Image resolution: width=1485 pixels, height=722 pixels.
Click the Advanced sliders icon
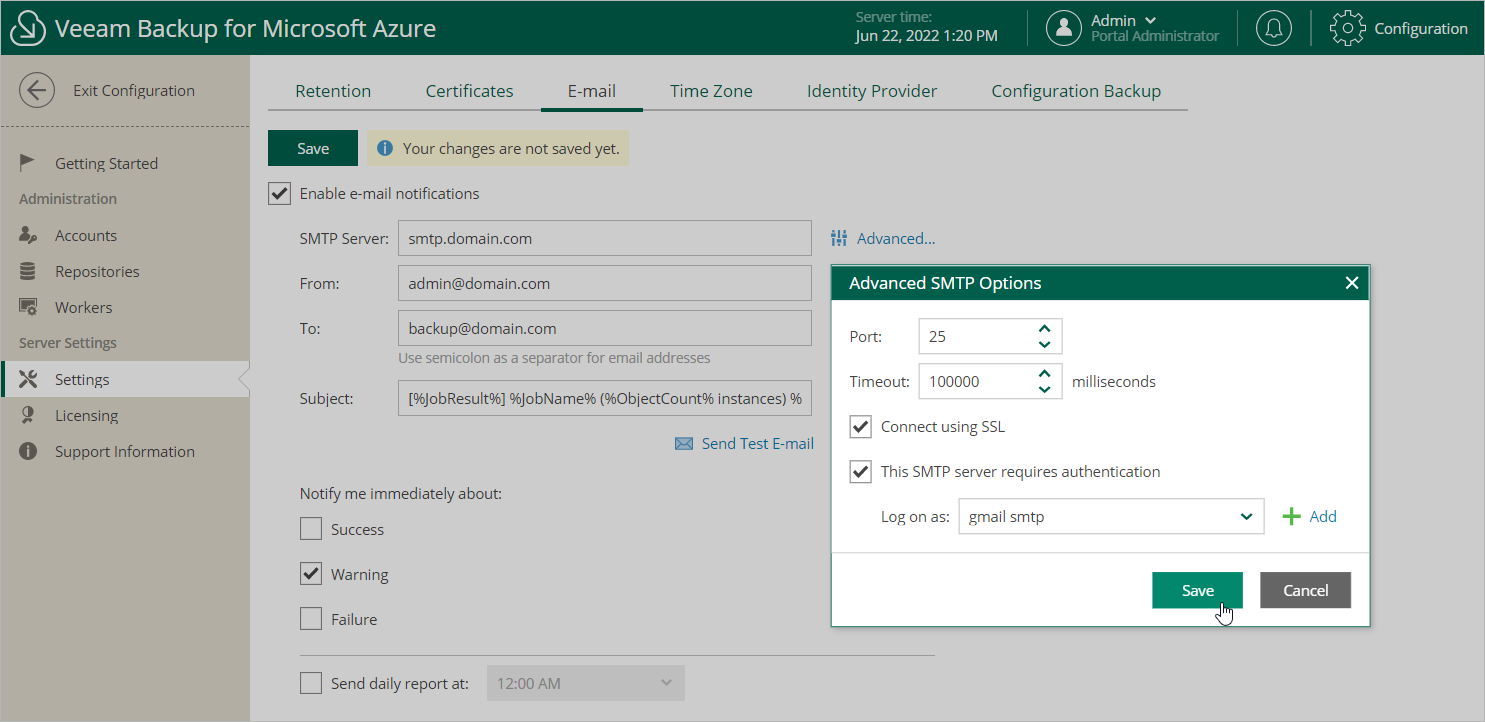coord(839,238)
